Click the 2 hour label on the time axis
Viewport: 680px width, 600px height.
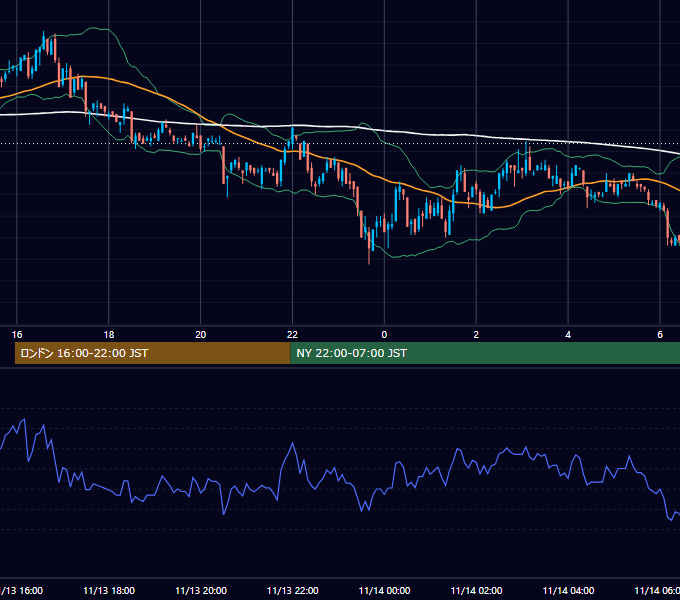(476, 335)
